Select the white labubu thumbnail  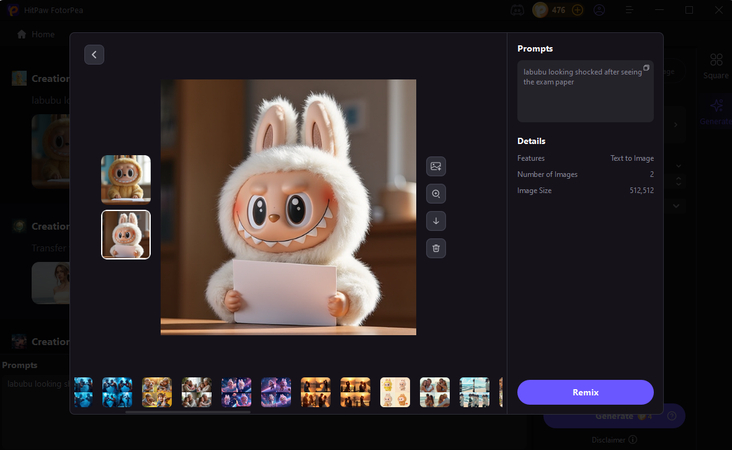(126, 234)
